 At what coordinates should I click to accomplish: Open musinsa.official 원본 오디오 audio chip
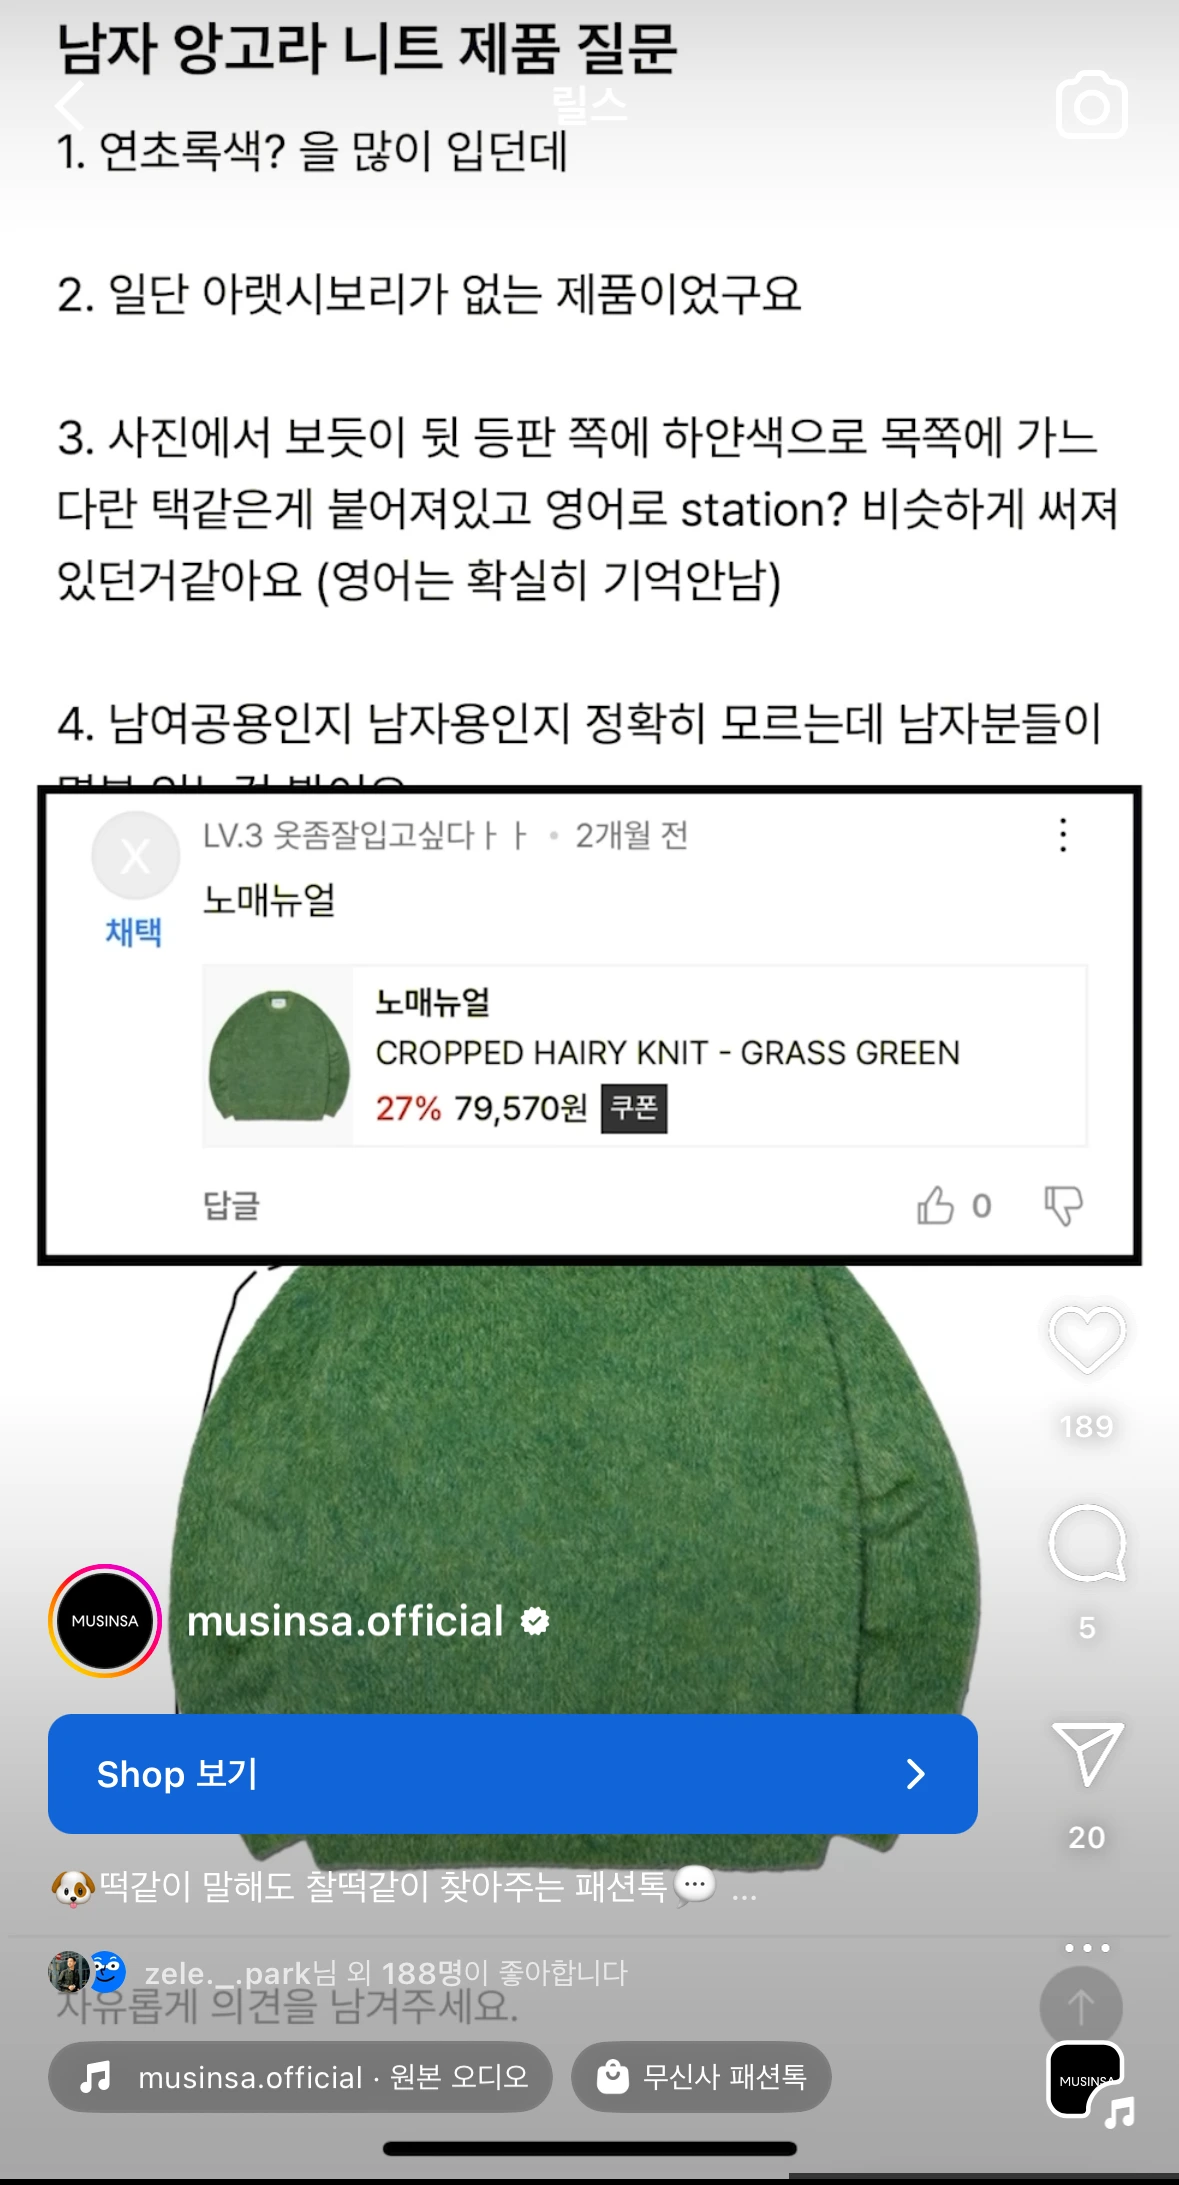pos(300,2077)
